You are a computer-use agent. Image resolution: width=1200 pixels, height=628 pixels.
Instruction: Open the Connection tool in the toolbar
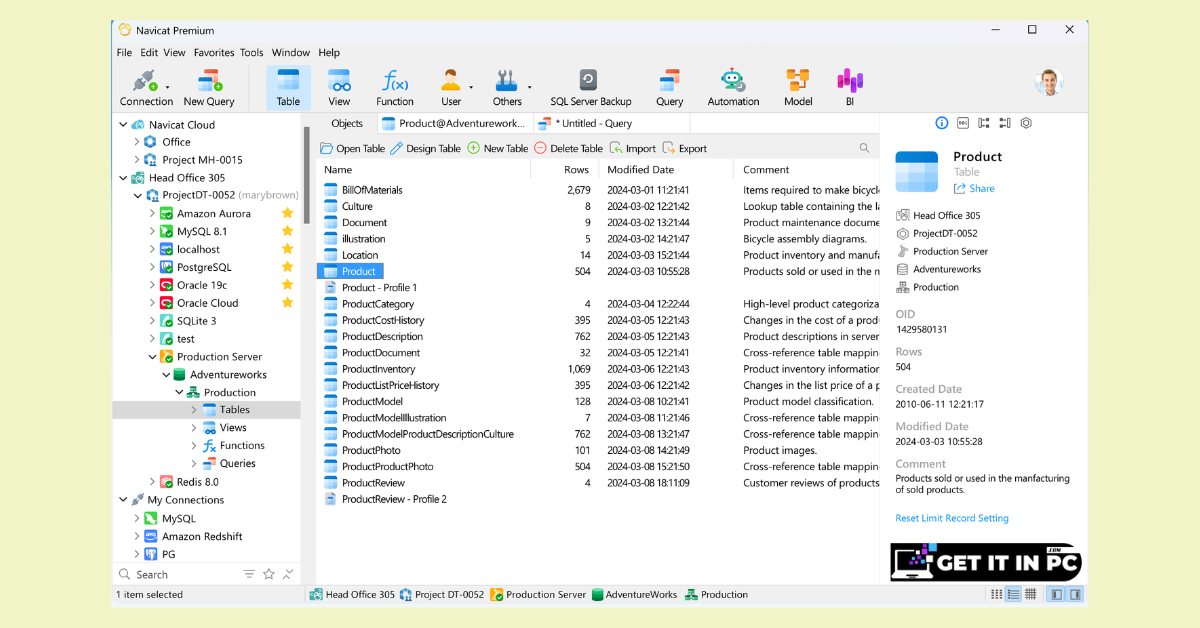pyautogui.click(x=146, y=88)
